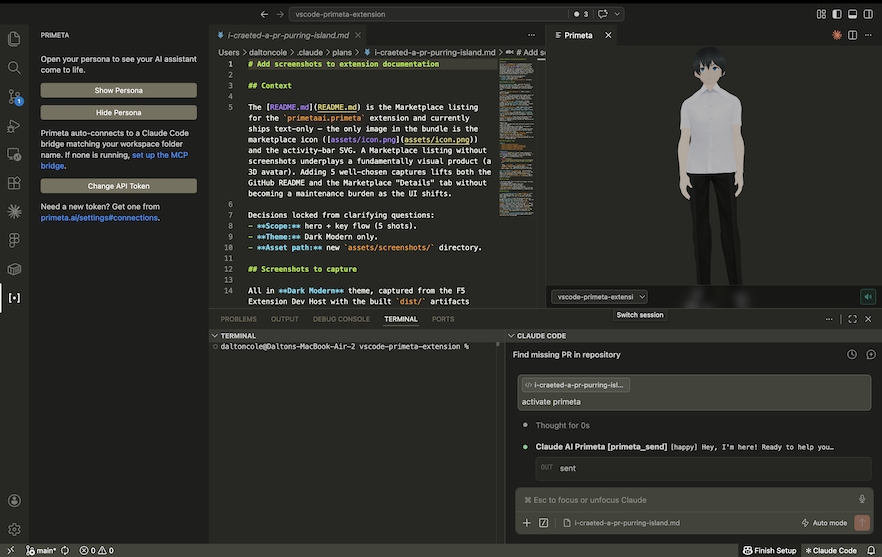
Task: Open Claude Code starburst icon in activity bar
Action: [14, 212]
